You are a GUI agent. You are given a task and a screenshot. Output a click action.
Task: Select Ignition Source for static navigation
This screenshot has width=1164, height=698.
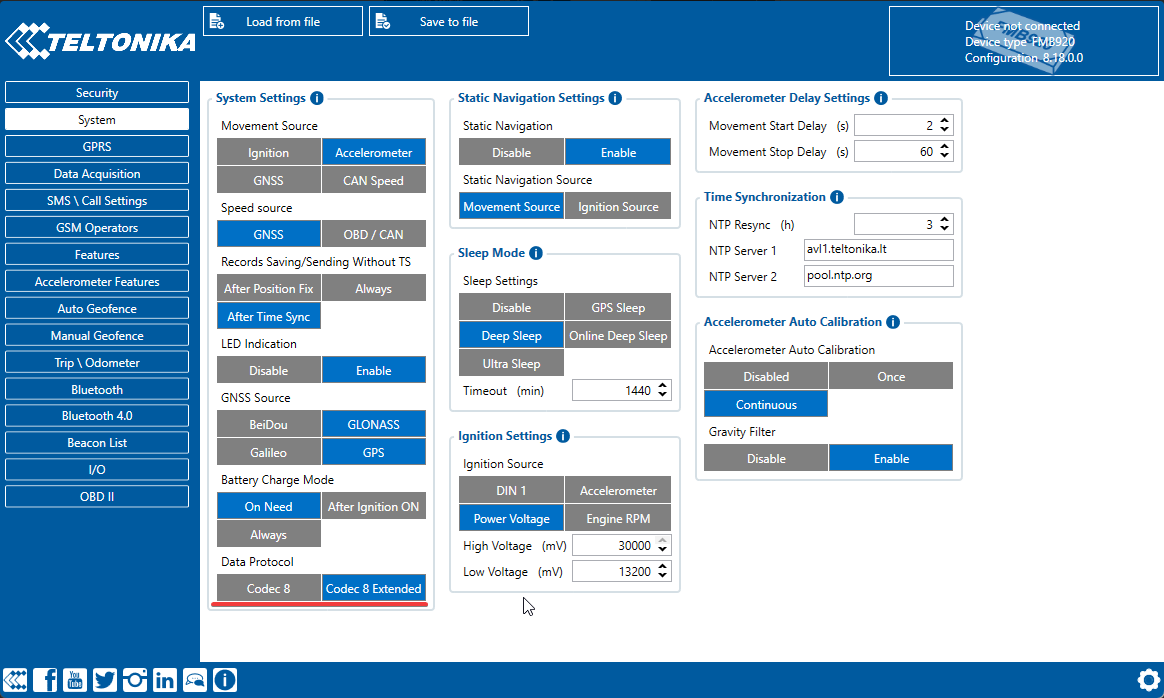618,206
